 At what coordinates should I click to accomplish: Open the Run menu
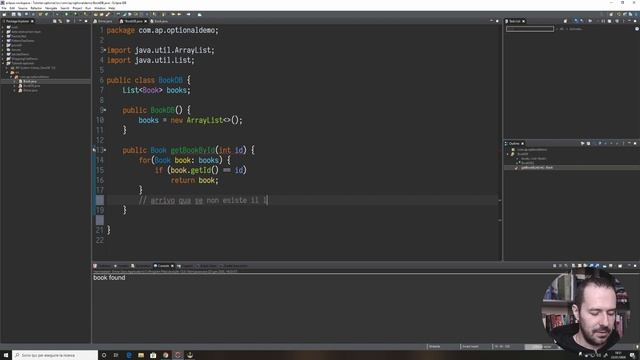pos(88,8)
